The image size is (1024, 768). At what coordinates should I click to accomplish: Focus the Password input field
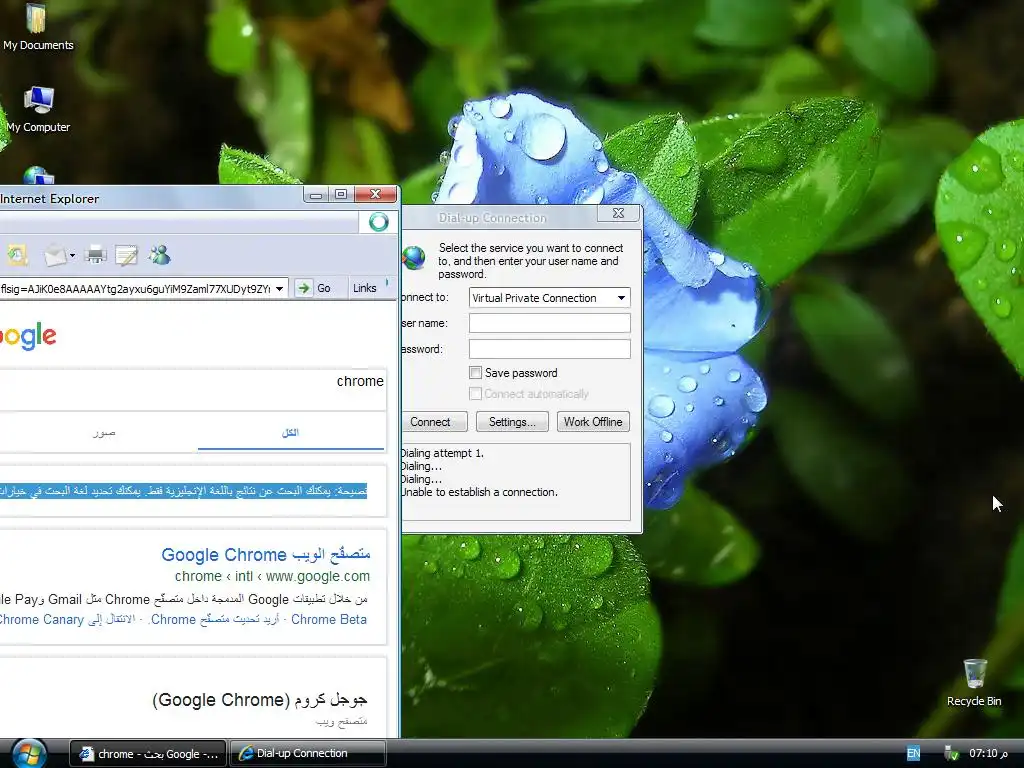tap(549, 349)
